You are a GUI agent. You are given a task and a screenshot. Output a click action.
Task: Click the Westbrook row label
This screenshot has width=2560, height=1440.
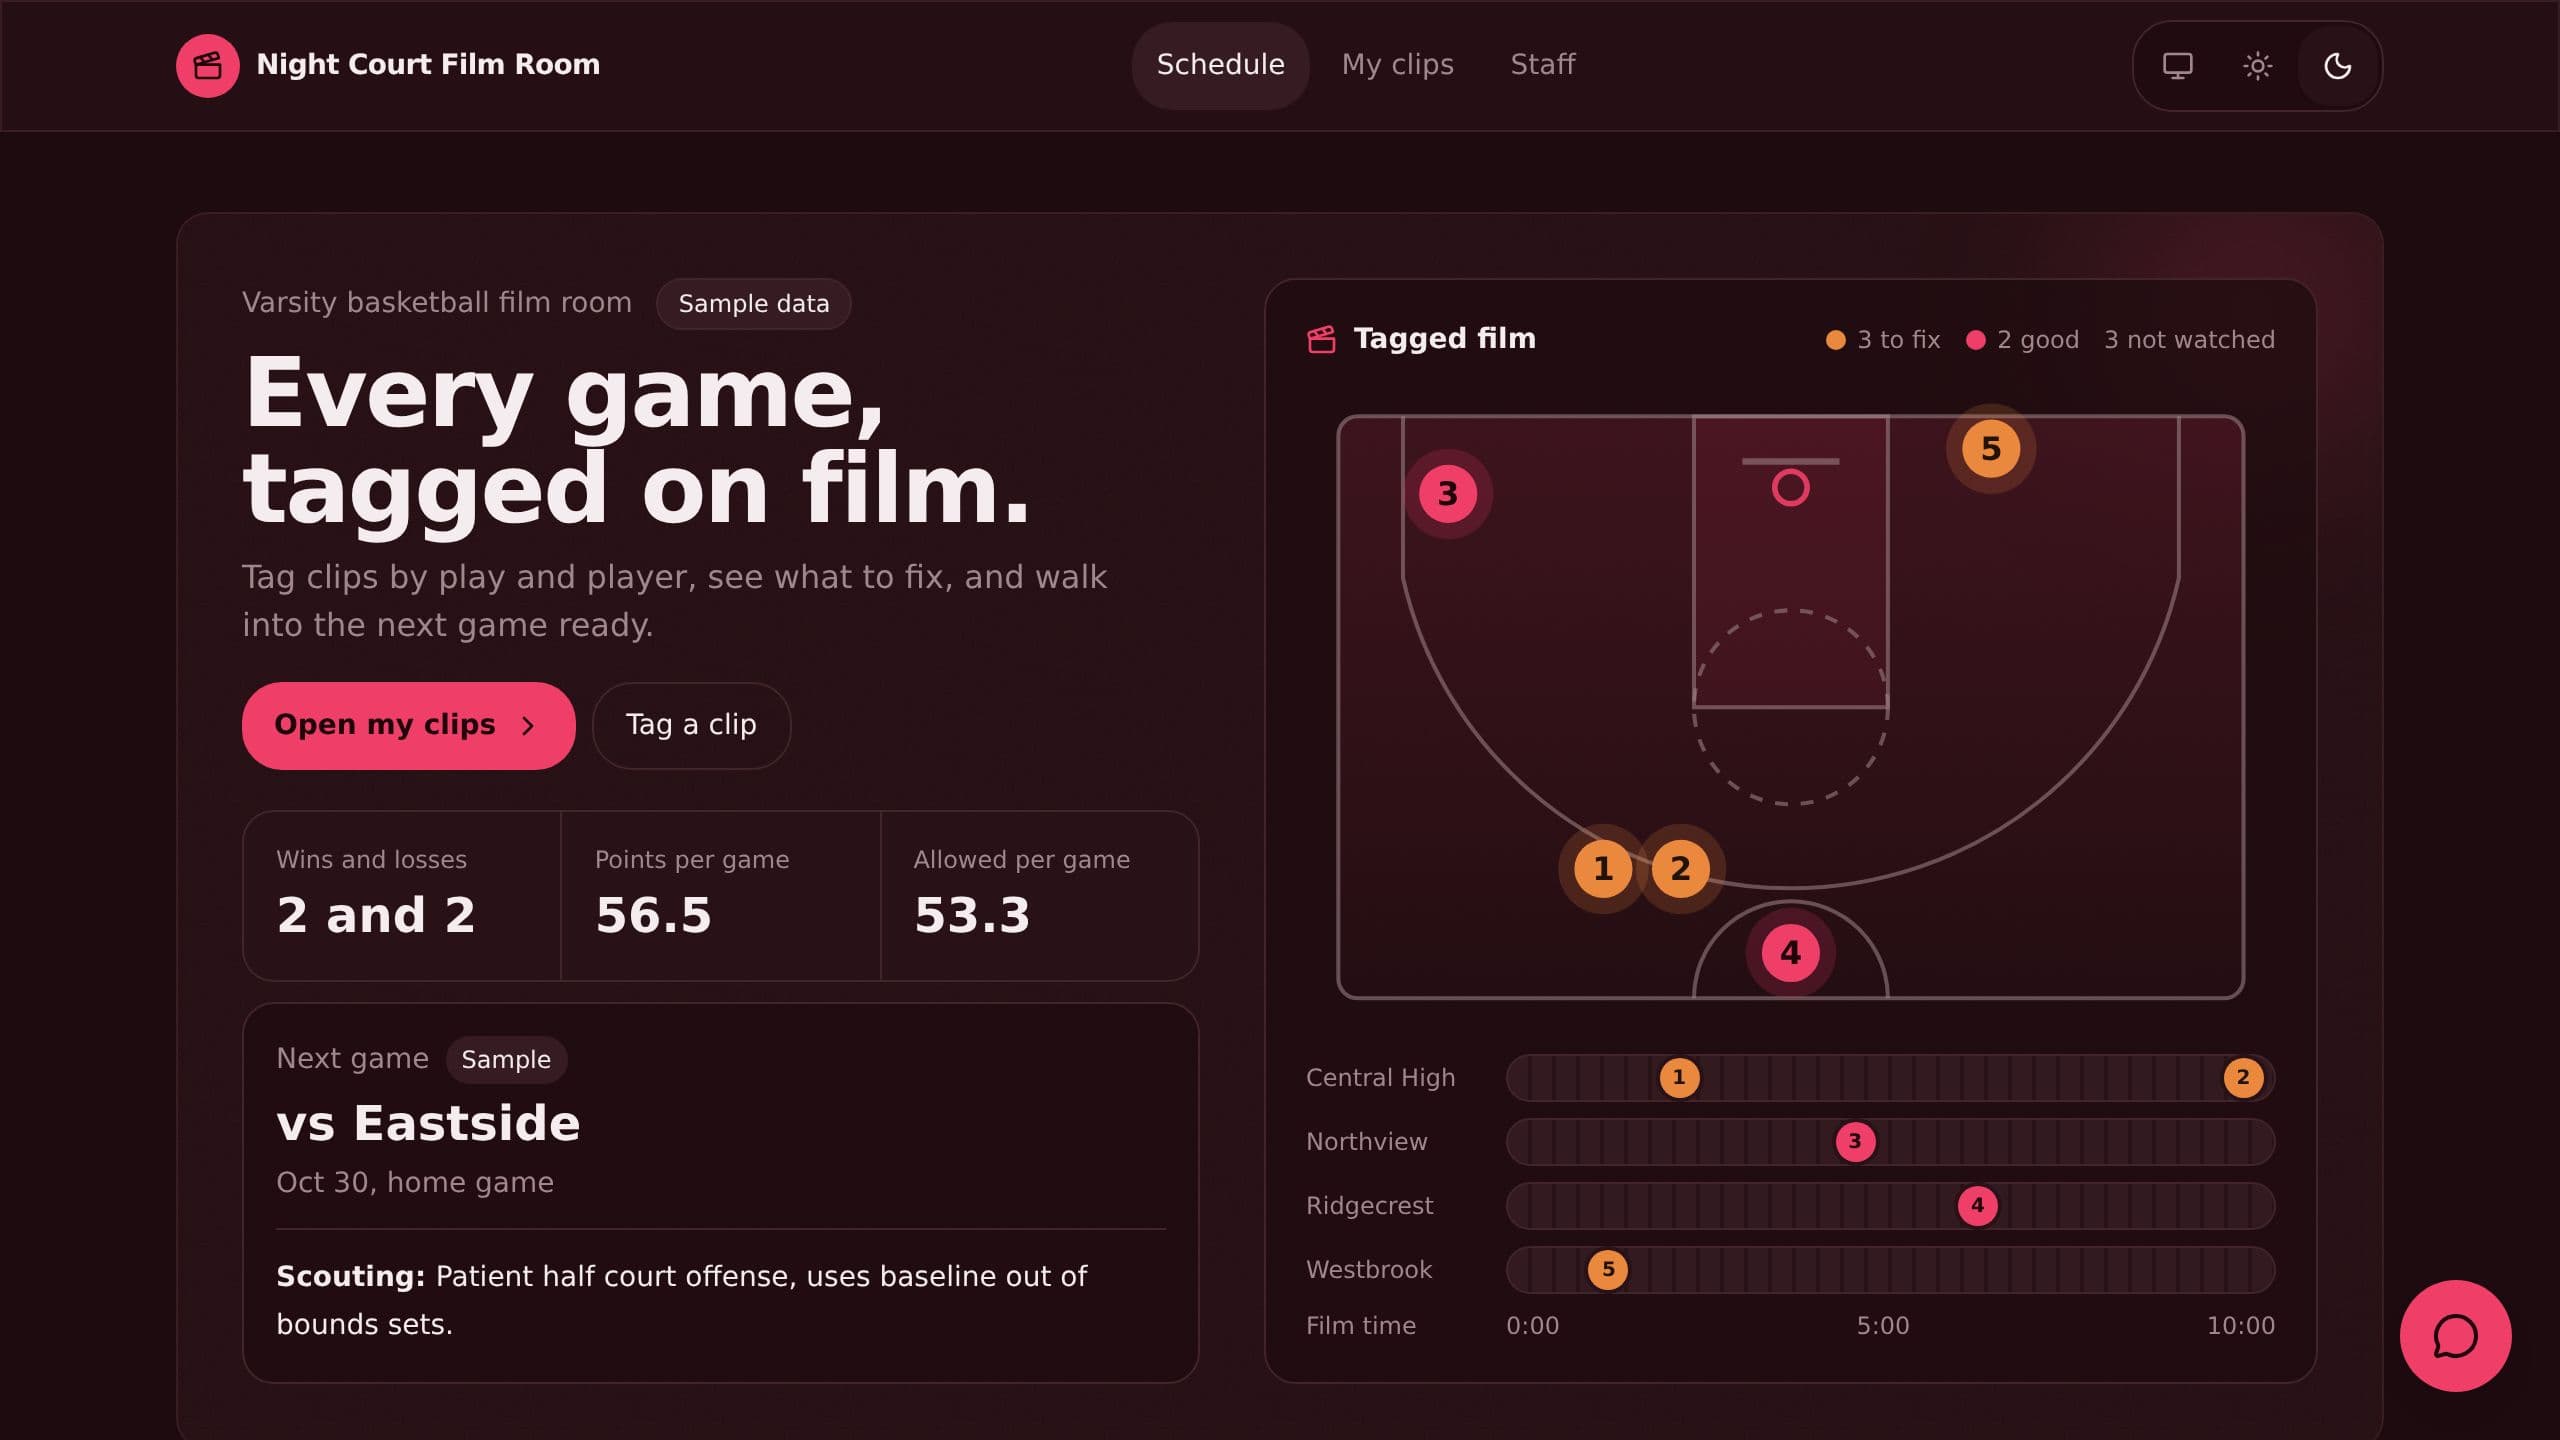(x=1369, y=1270)
